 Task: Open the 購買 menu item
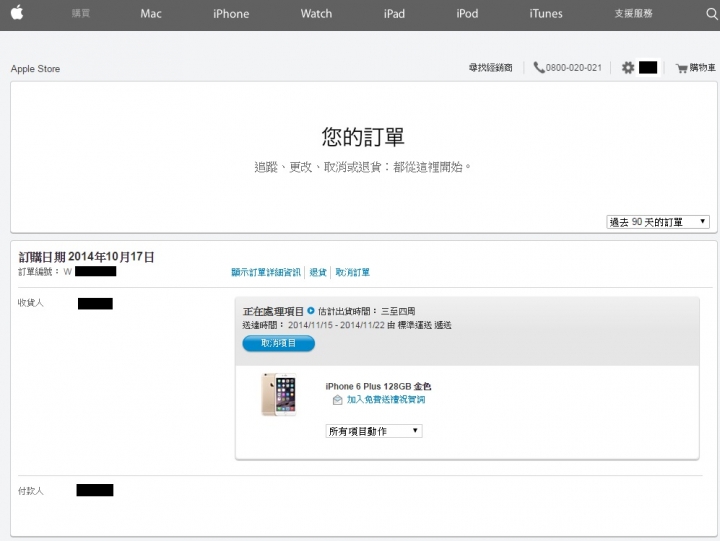[x=81, y=13]
